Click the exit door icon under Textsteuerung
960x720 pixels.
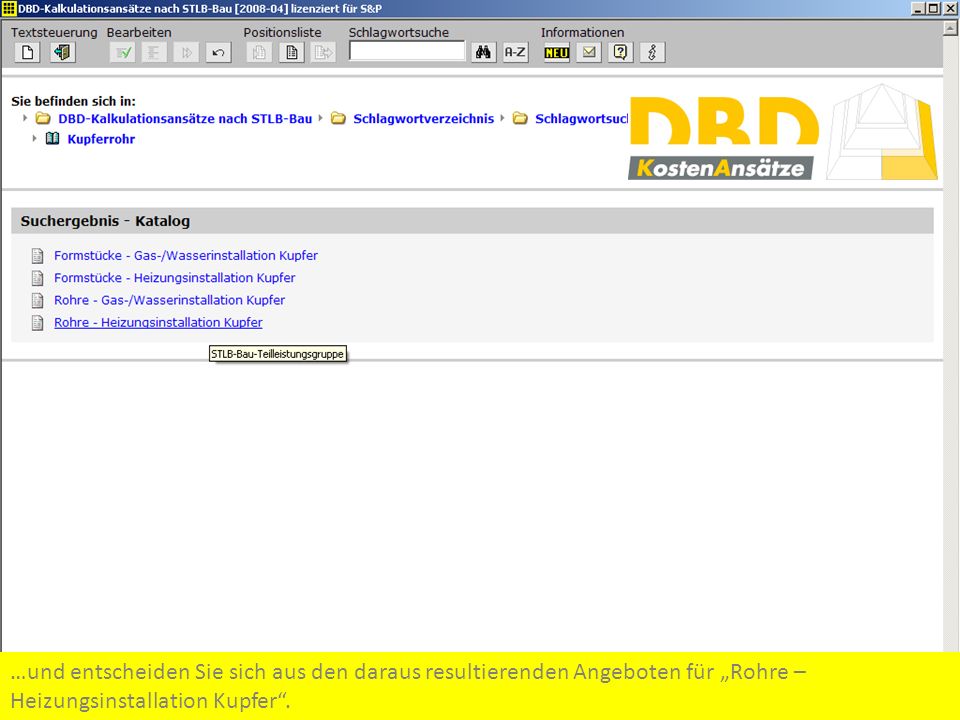click(62, 53)
